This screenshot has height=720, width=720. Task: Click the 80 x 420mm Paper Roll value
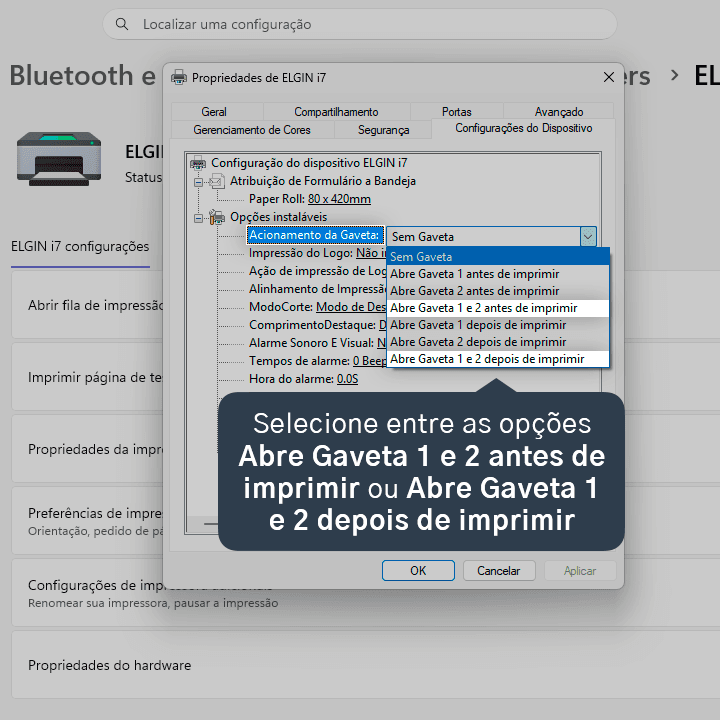[339, 199]
